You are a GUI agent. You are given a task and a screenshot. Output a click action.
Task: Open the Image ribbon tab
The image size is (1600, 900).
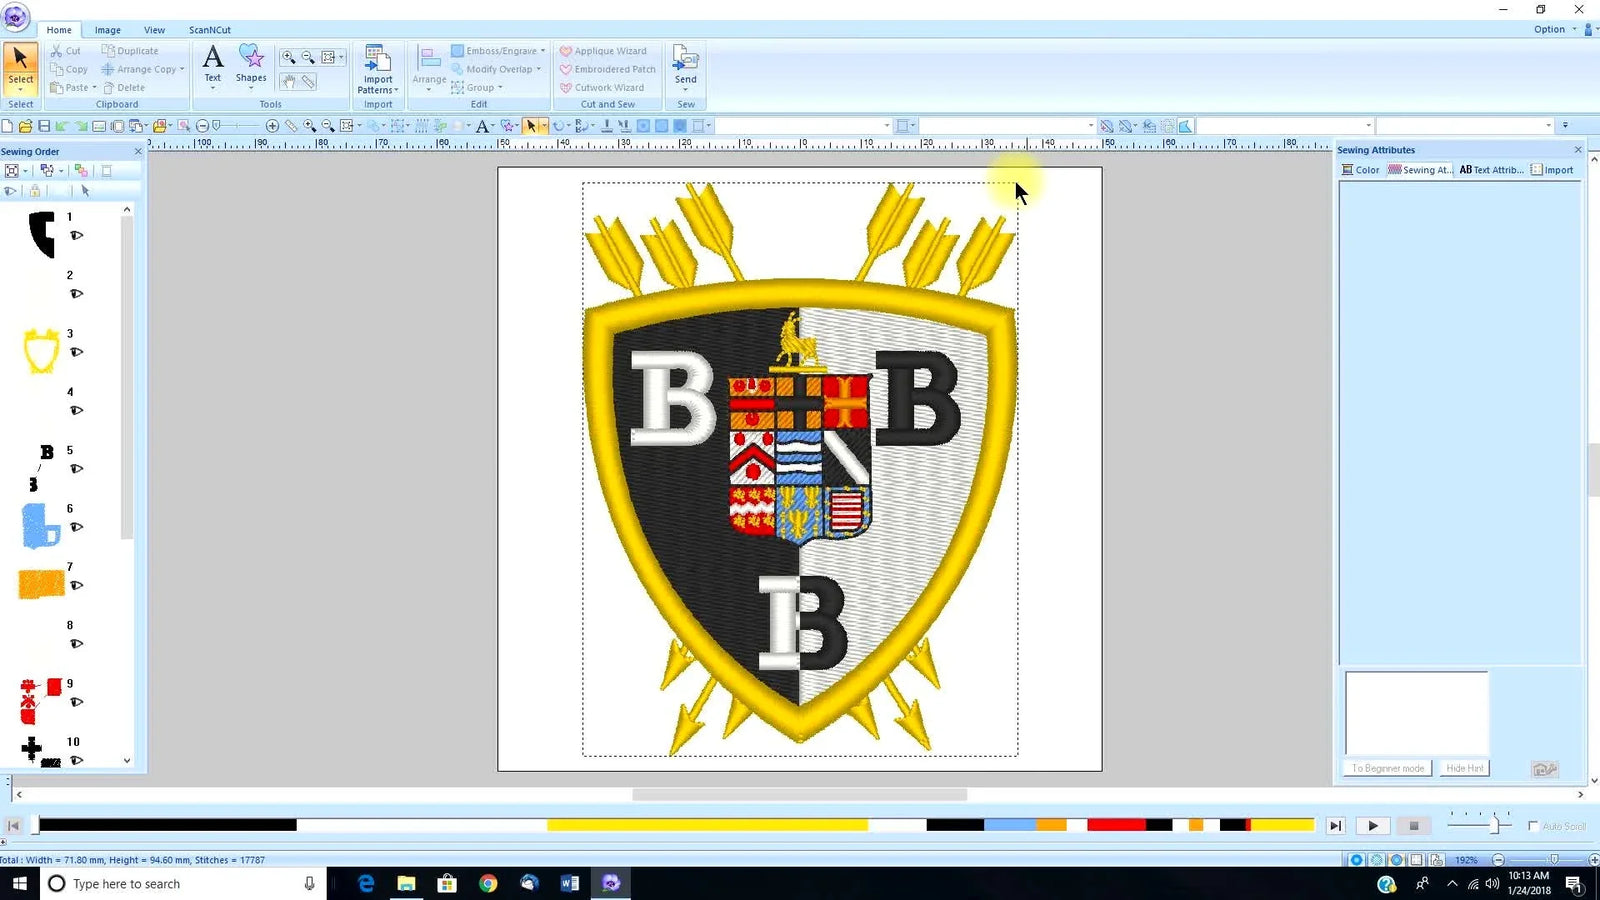tap(108, 30)
